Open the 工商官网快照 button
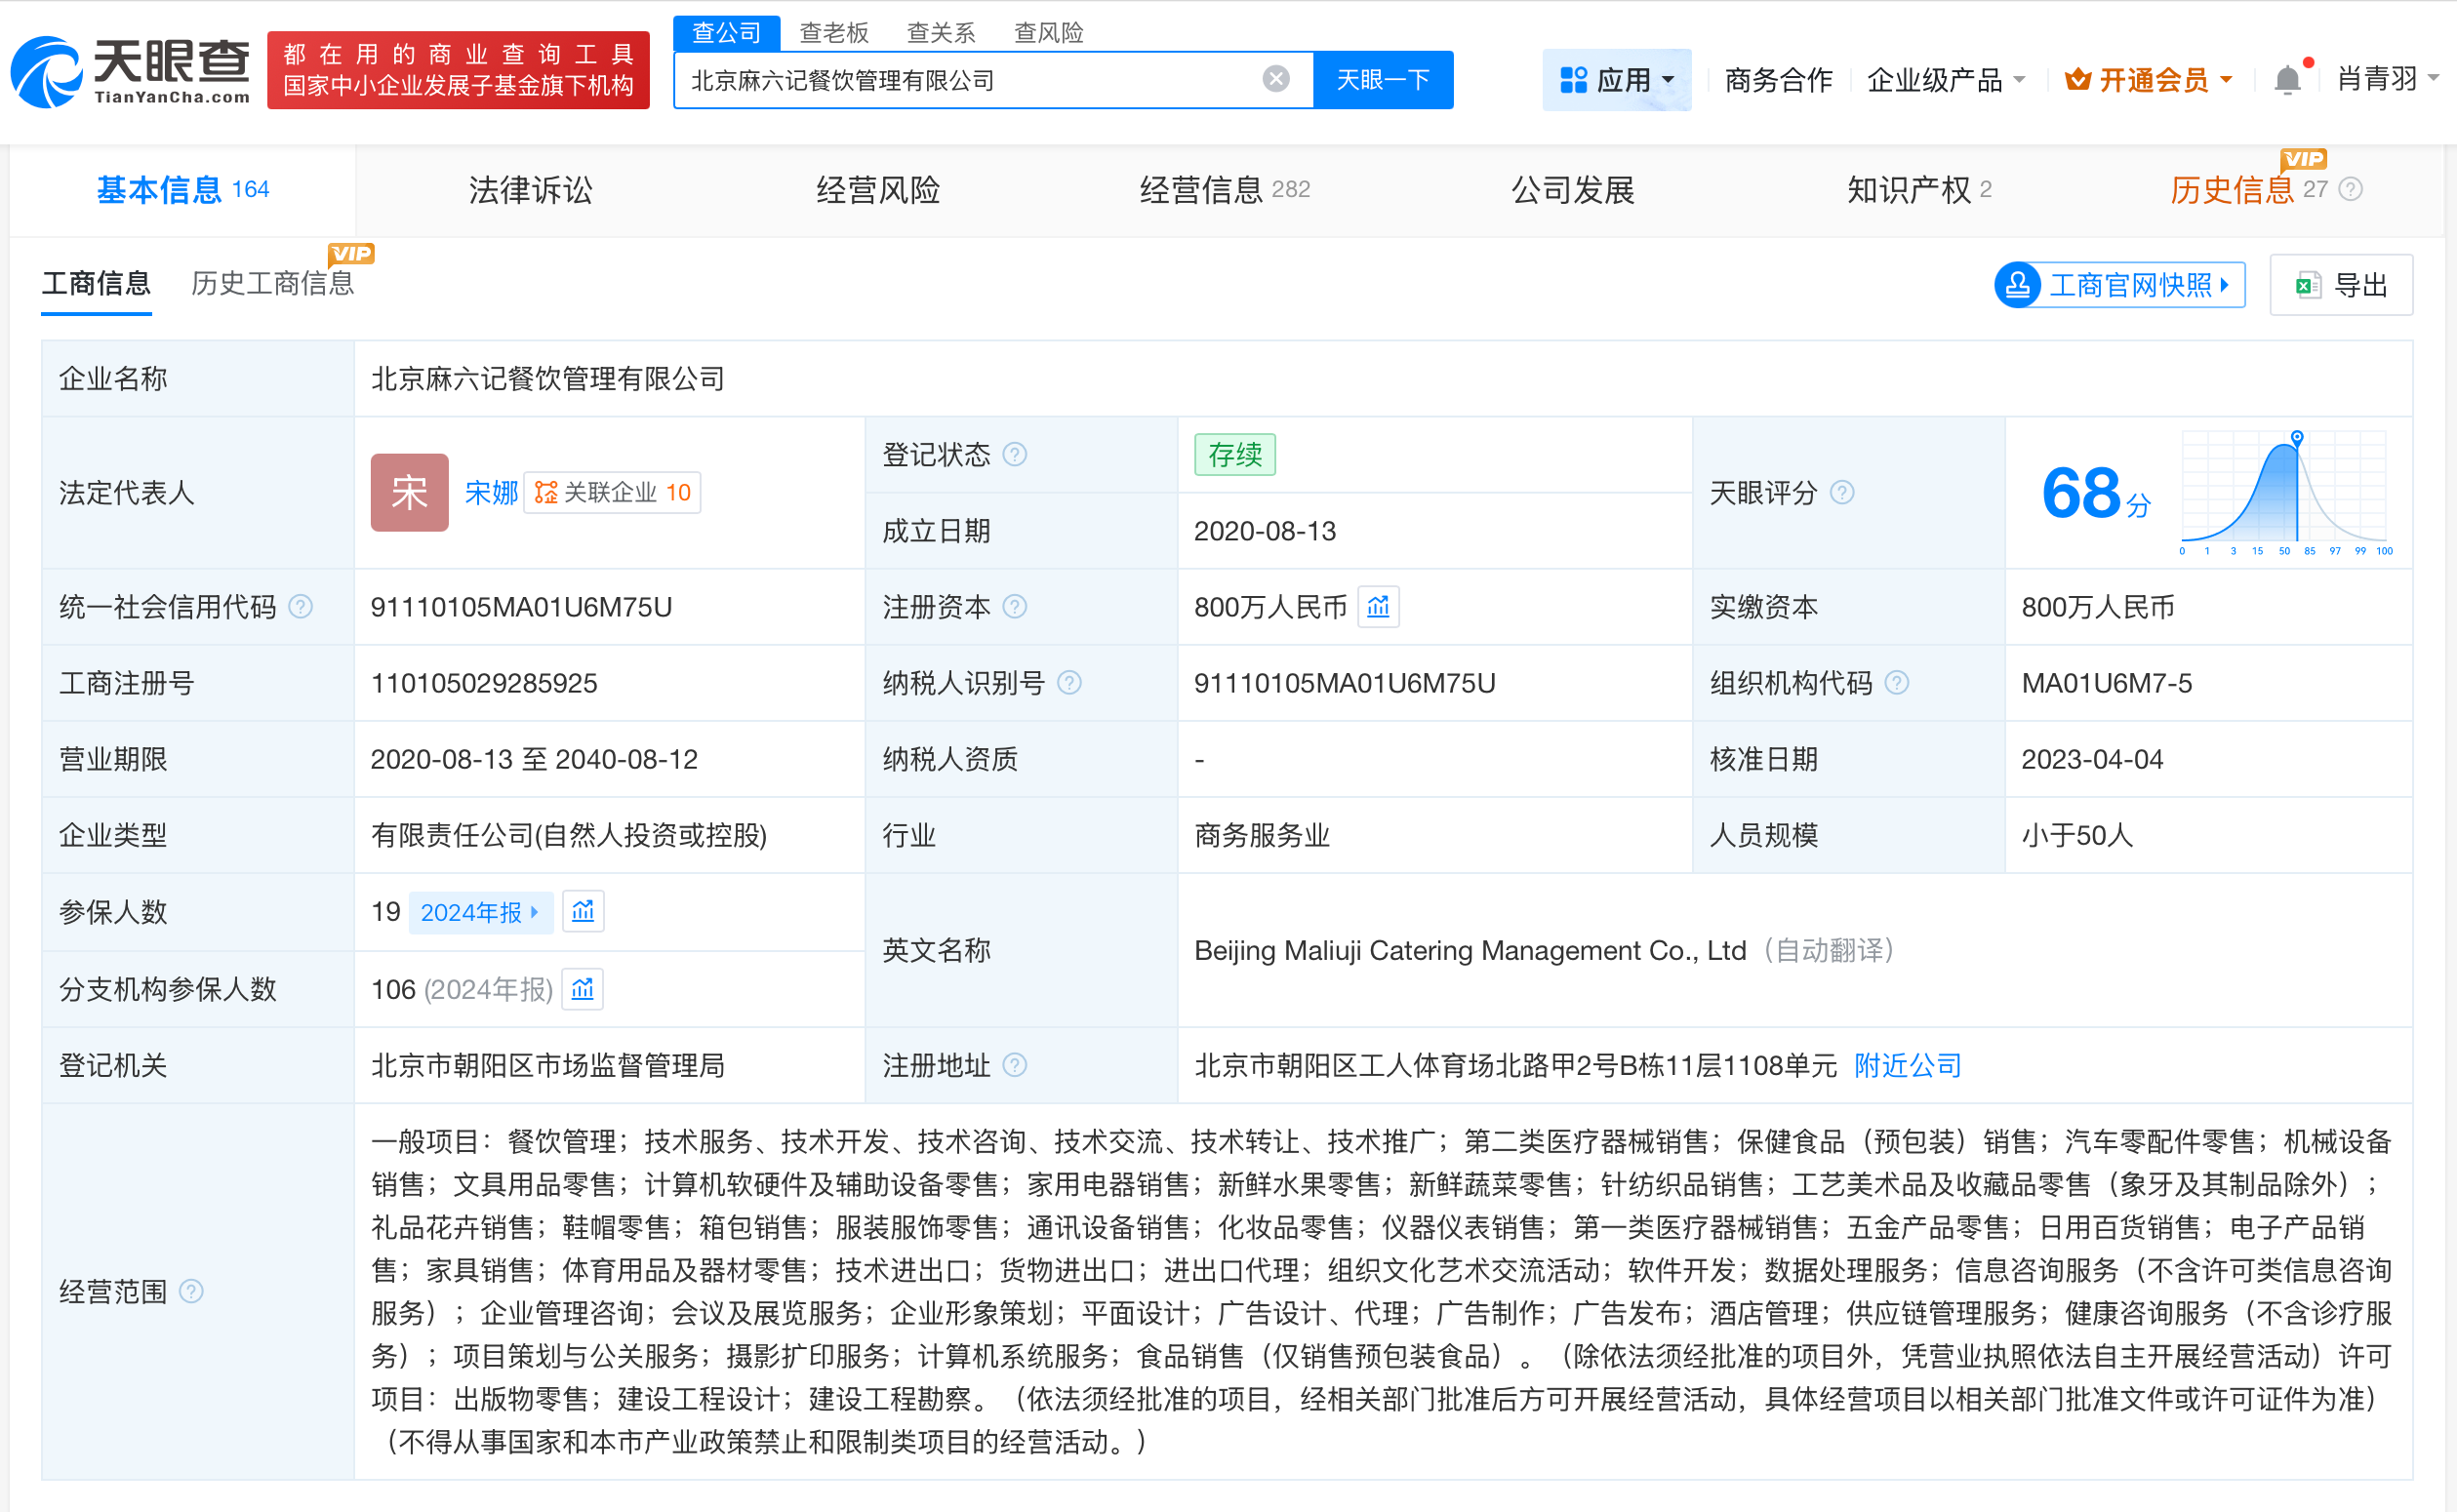This screenshot has height=1512, width=2457. [2118, 285]
